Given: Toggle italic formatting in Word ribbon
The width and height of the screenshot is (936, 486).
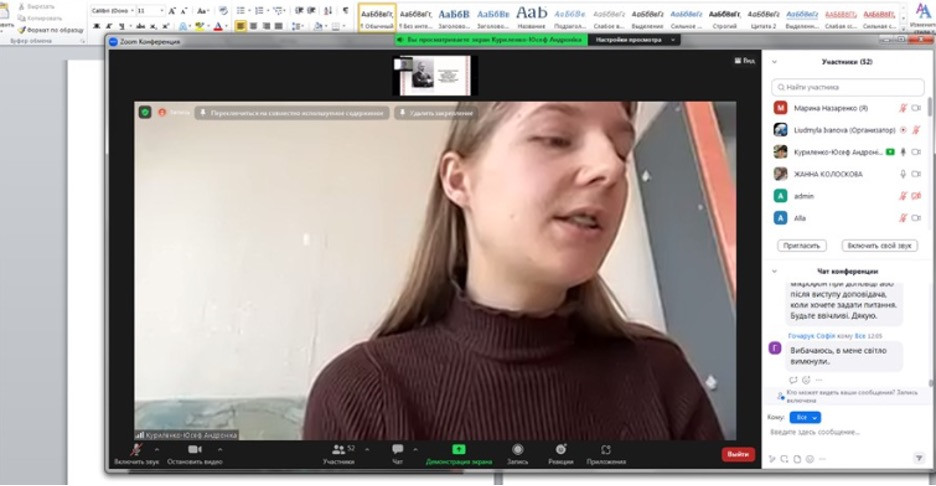Looking at the screenshot, I should [109, 26].
